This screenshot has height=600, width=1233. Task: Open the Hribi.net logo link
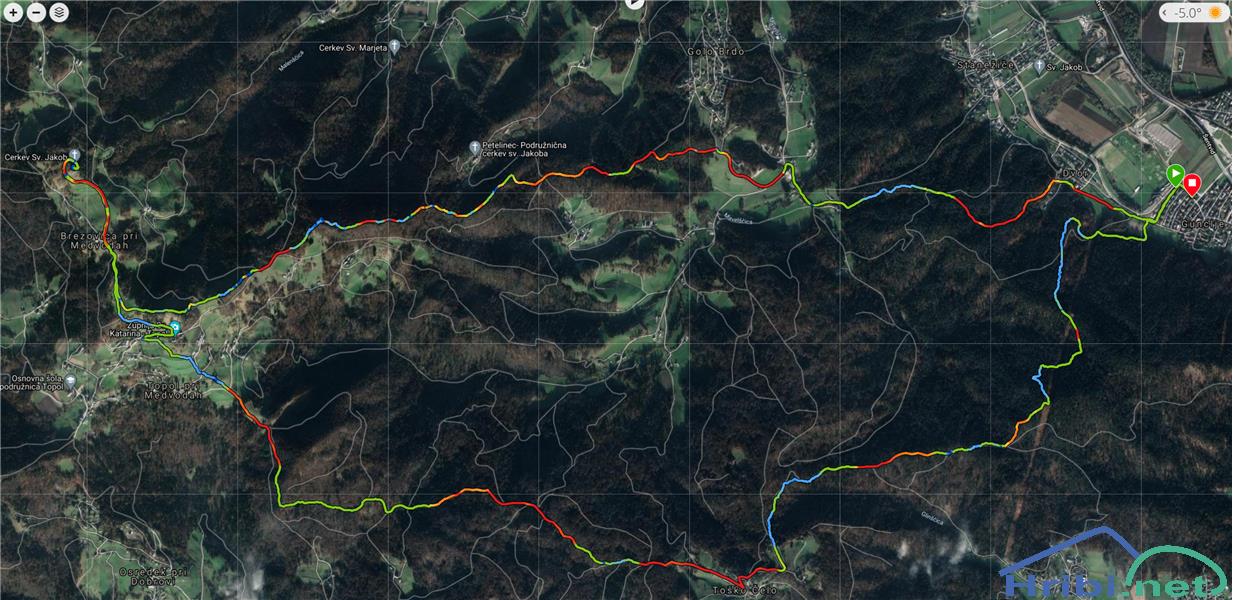pos(1114,565)
